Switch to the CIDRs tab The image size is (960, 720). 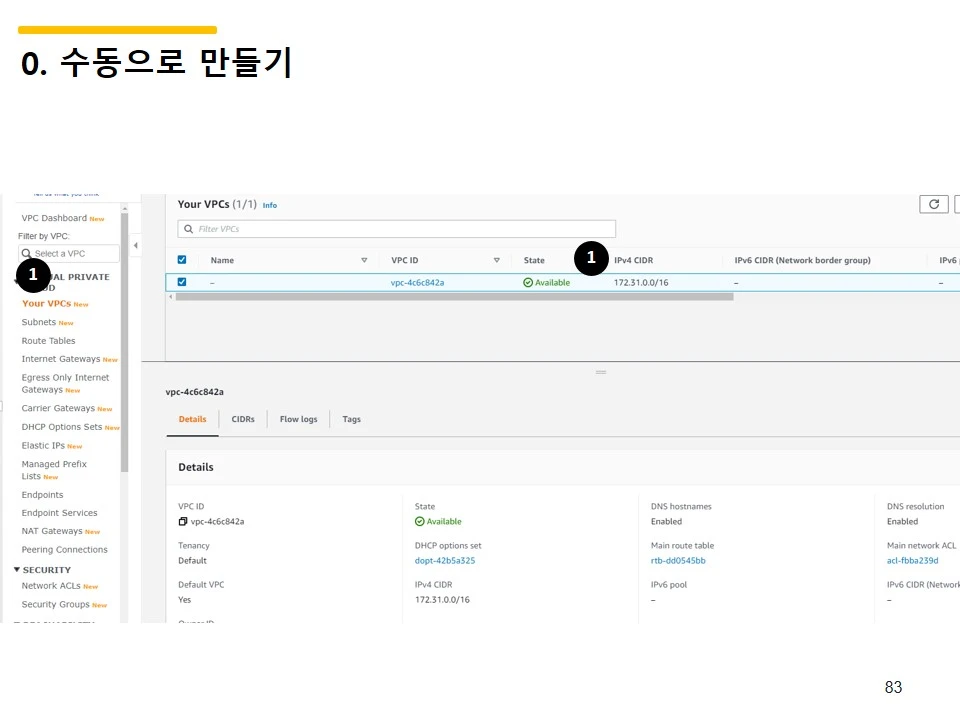point(243,419)
